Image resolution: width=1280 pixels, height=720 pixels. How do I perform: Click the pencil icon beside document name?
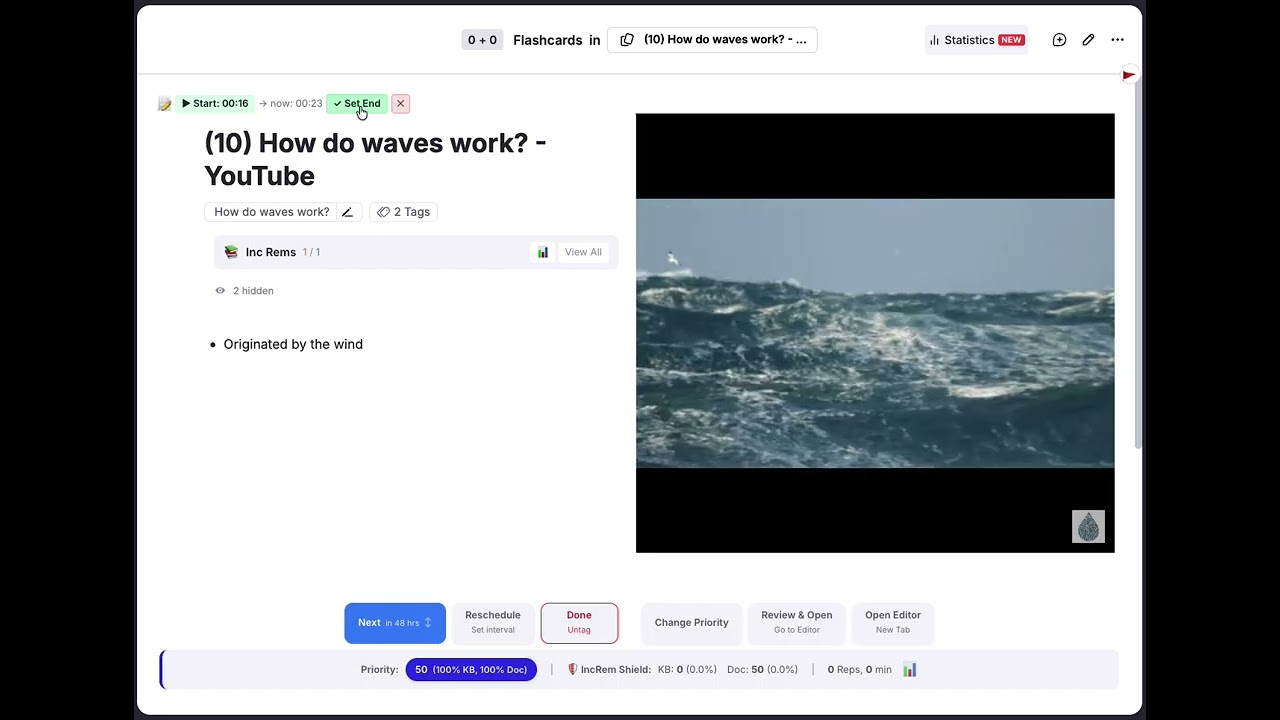pos(347,212)
